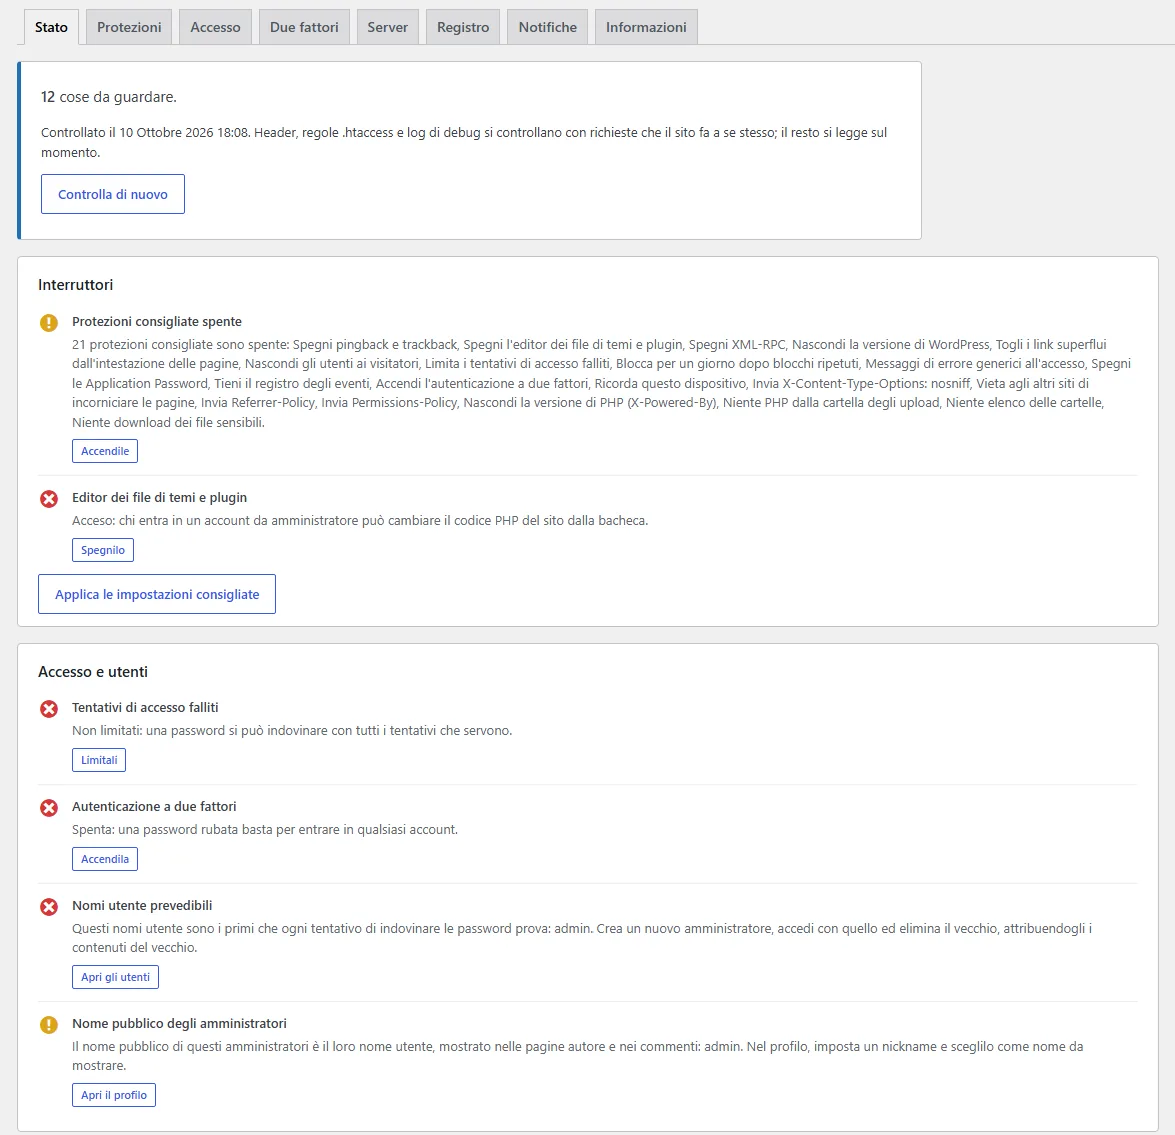Click the error icon beside Autenticazione a due fattori
Image resolution: width=1175 pixels, height=1135 pixels.
tap(49, 808)
